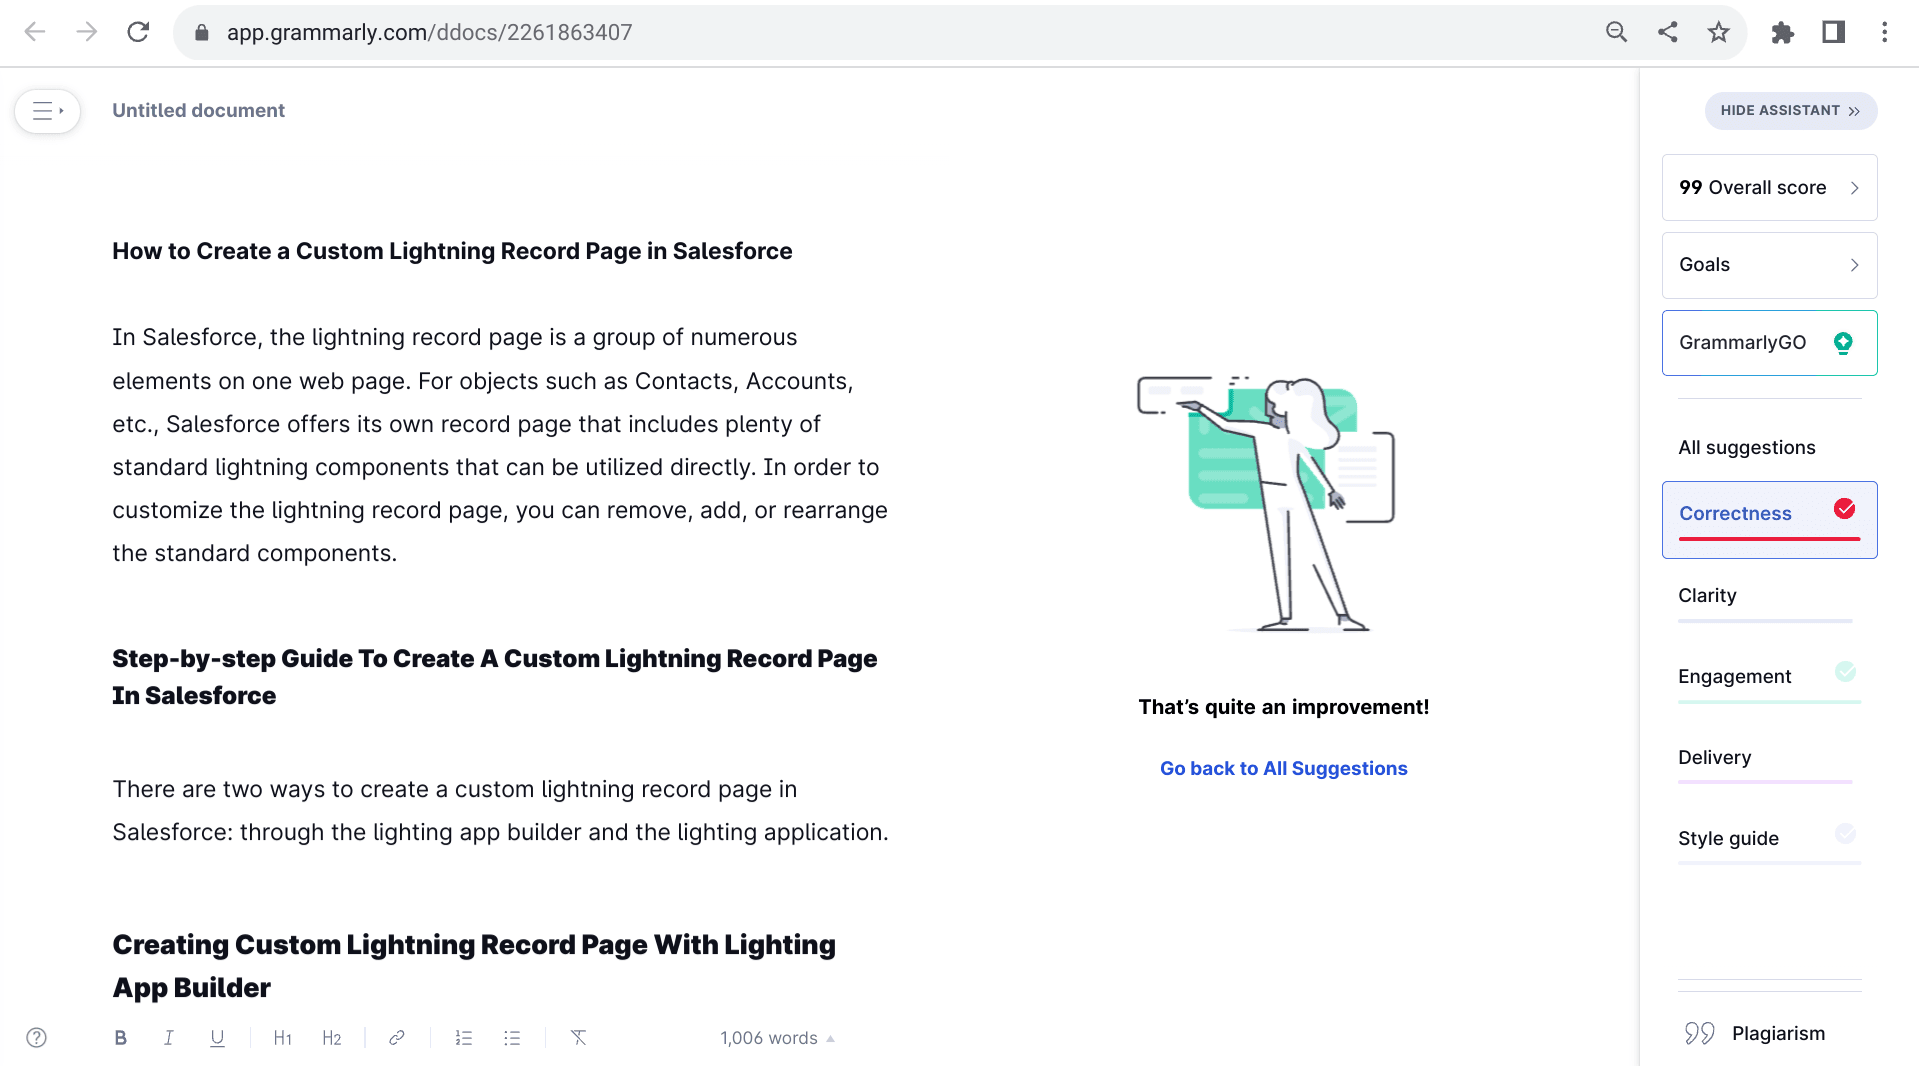Open the help question mark icon
This screenshot has width=1919, height=1066.
[x=37, y=1038]
